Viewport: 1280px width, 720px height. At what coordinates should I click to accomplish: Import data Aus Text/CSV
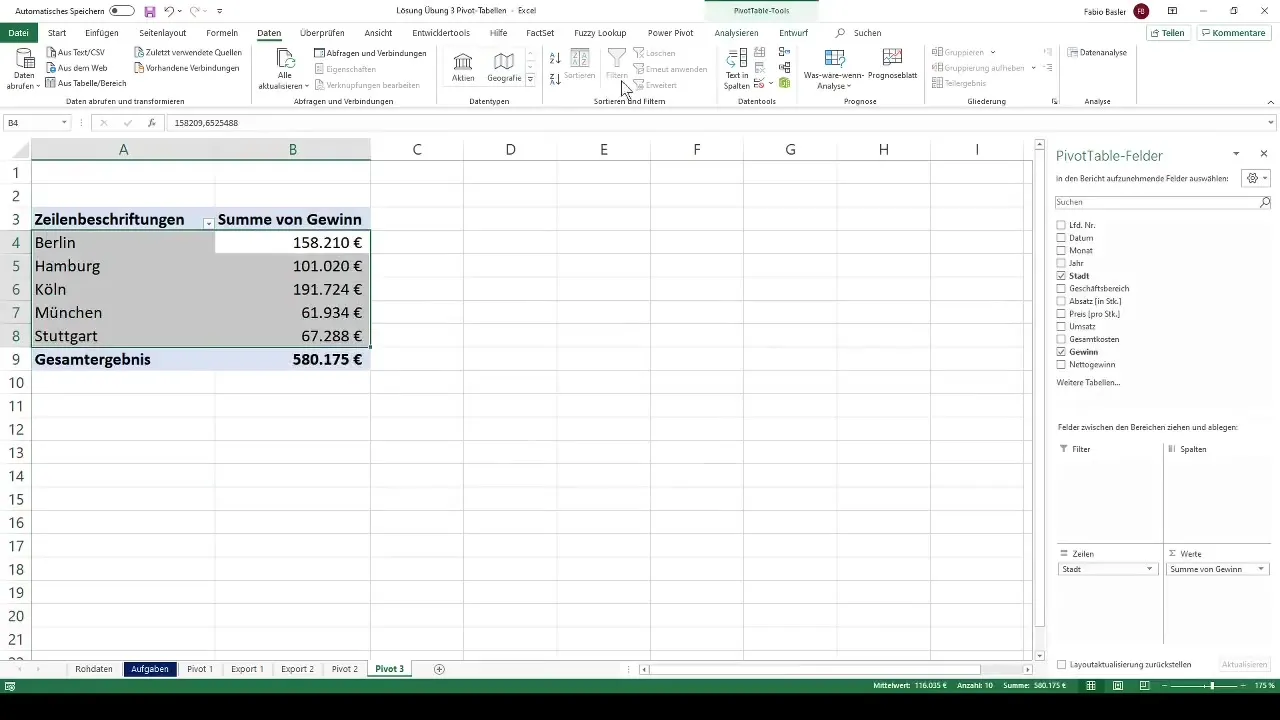click(x=76, y=52)
